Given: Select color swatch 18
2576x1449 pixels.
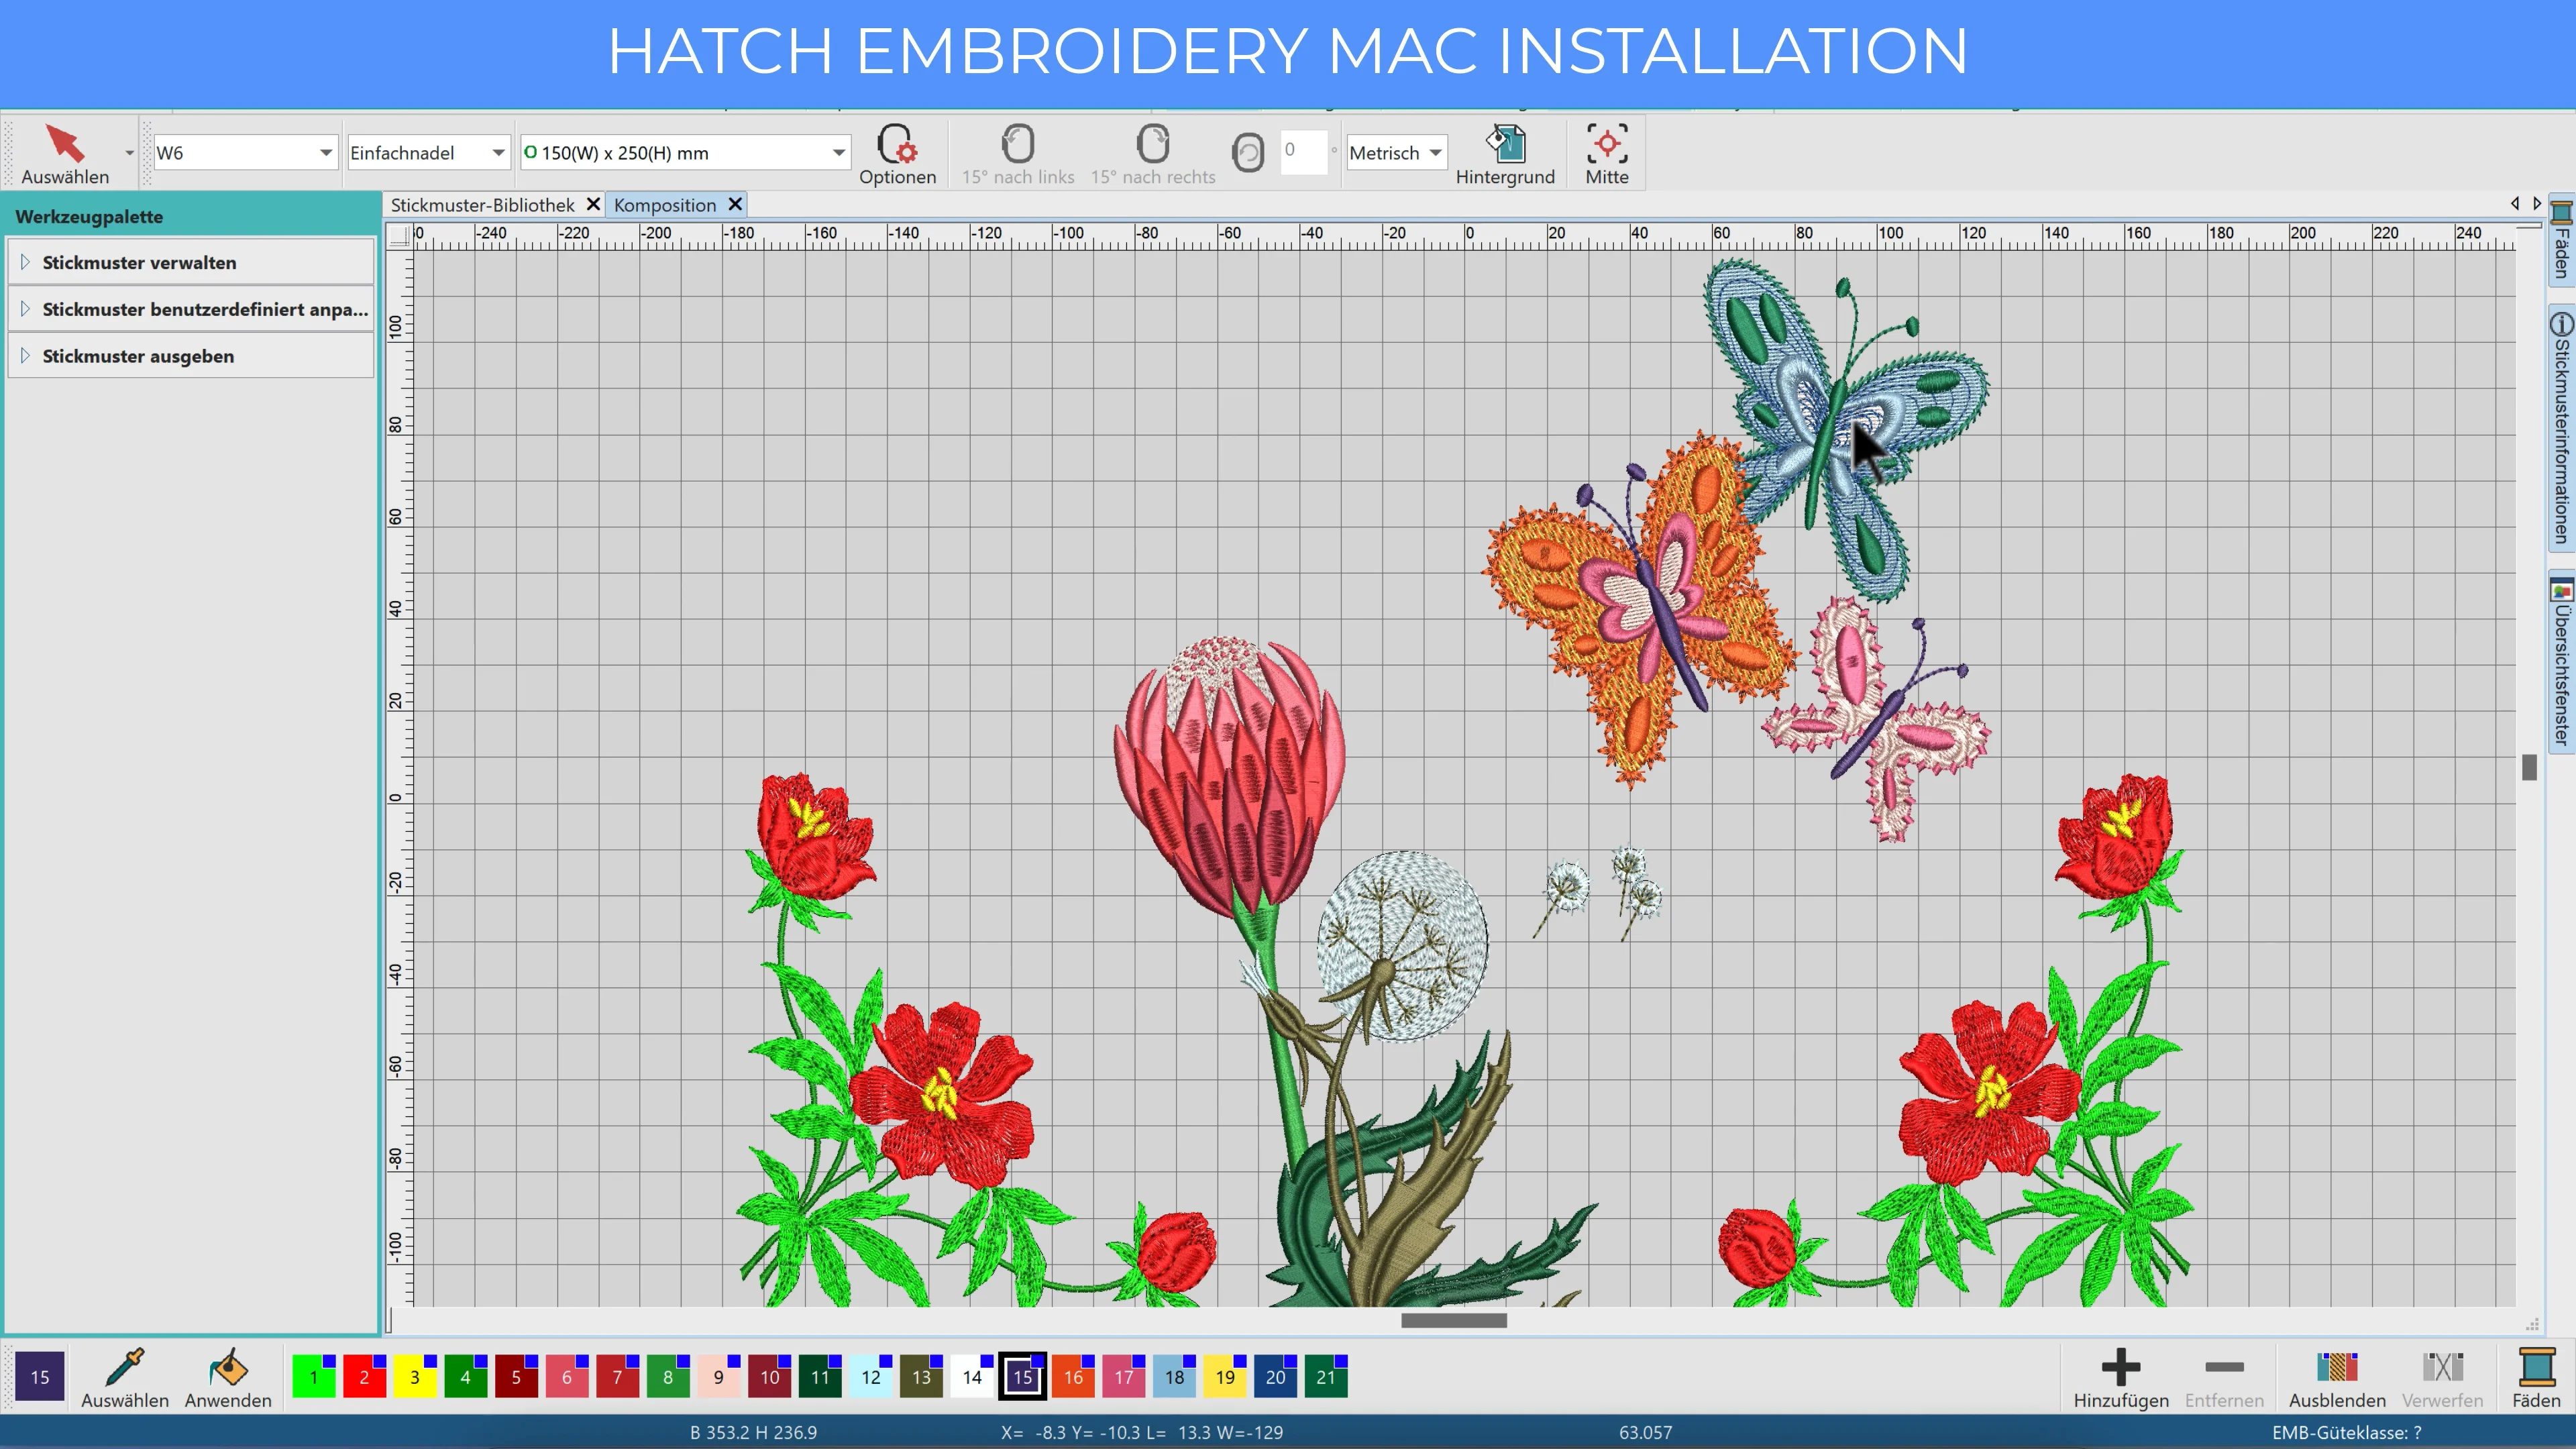Looking at the screenshot, I should pos(1174,1377).
